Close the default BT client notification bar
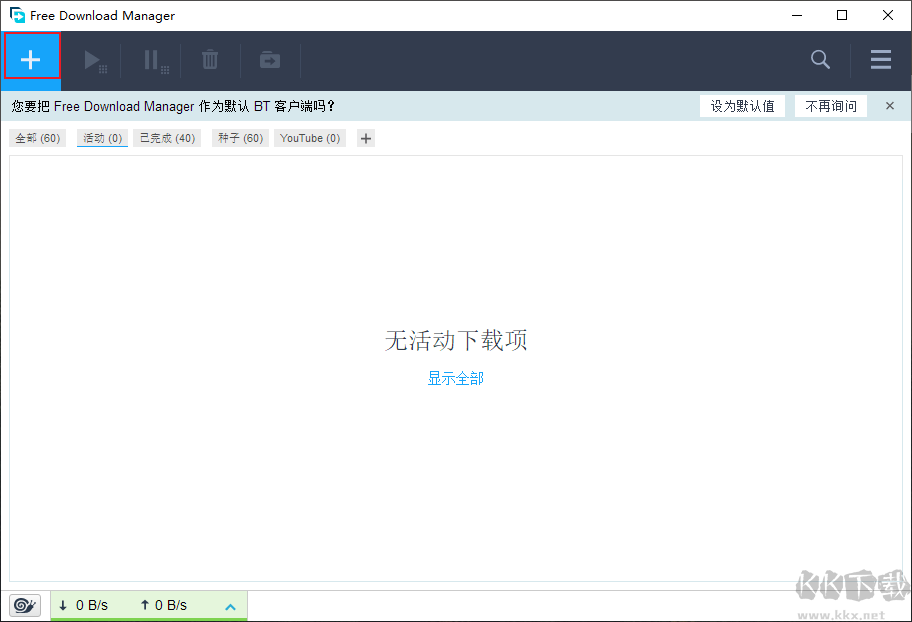912x622 pixels. click(889, 105)
